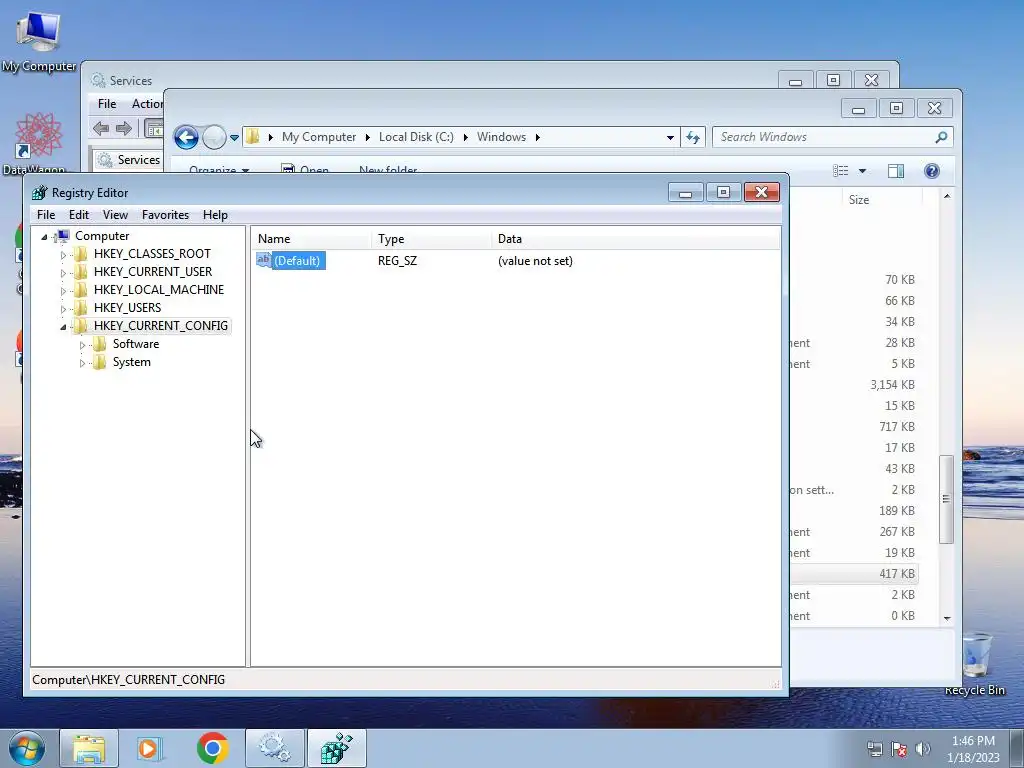Open Google Chrome from the taskbar
Screen dimensions: 1024x768
tap(212, 748)
